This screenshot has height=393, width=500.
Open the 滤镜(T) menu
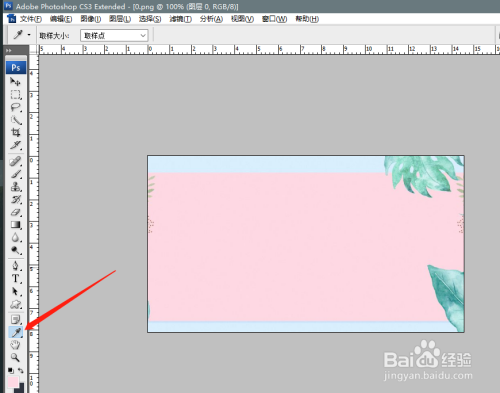180,19
